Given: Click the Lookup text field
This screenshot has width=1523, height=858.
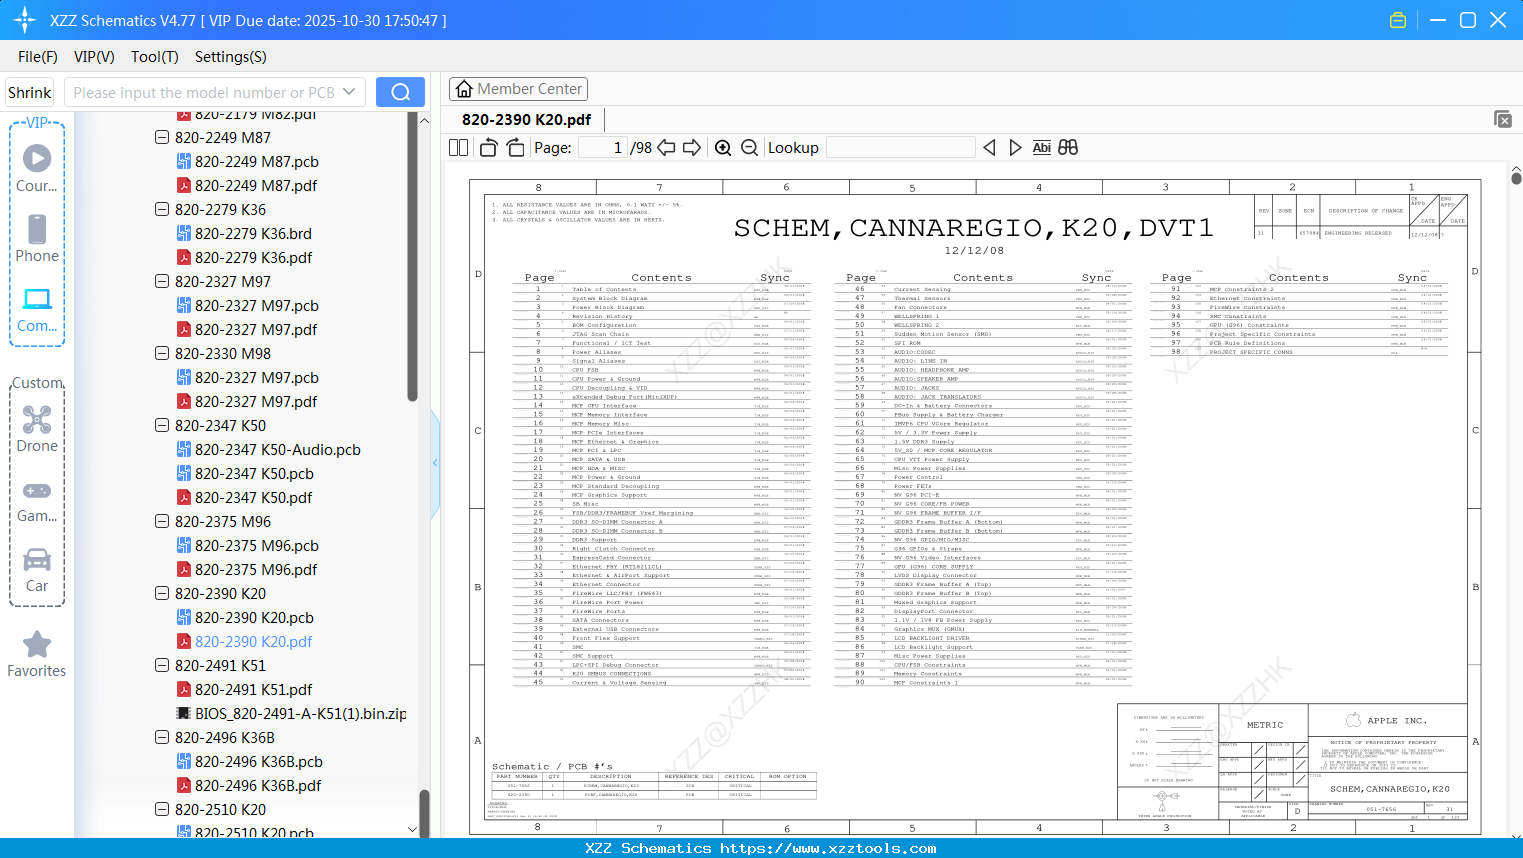Looking at the screenshot, I should click(901, 148).
